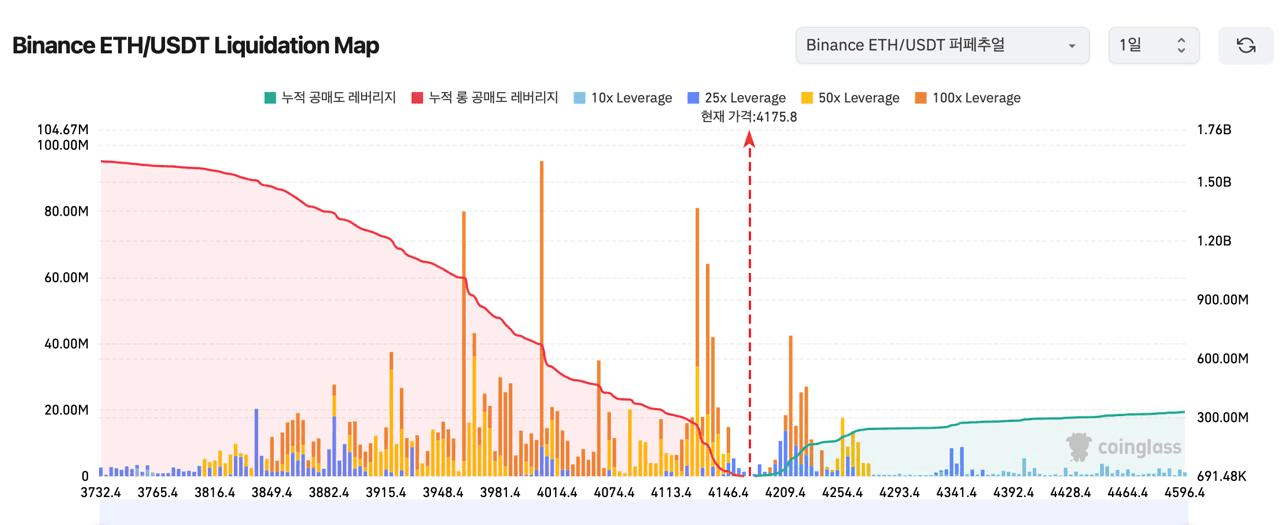Click the refresh chart icon button

point(1246,46)
